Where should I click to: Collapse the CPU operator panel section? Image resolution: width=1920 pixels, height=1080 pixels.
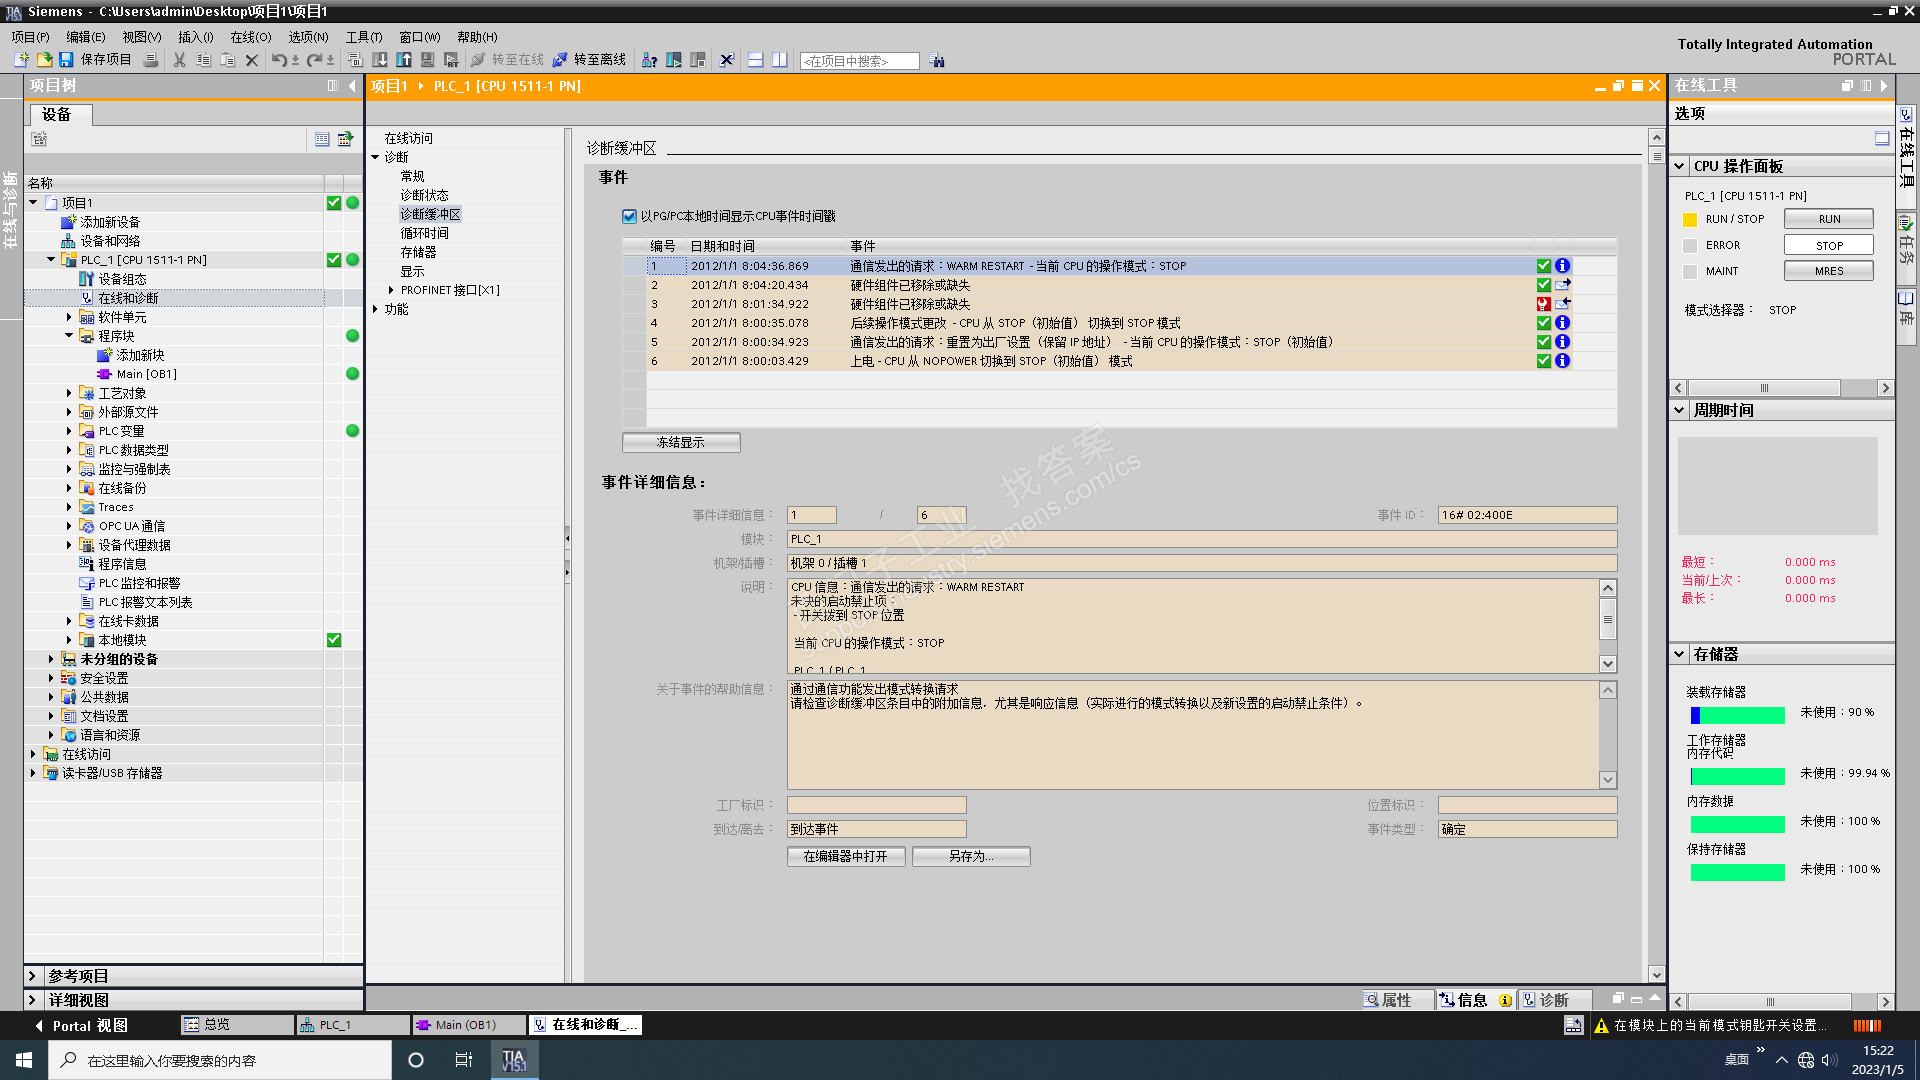pyautogui.click(x=1680, y=166)
